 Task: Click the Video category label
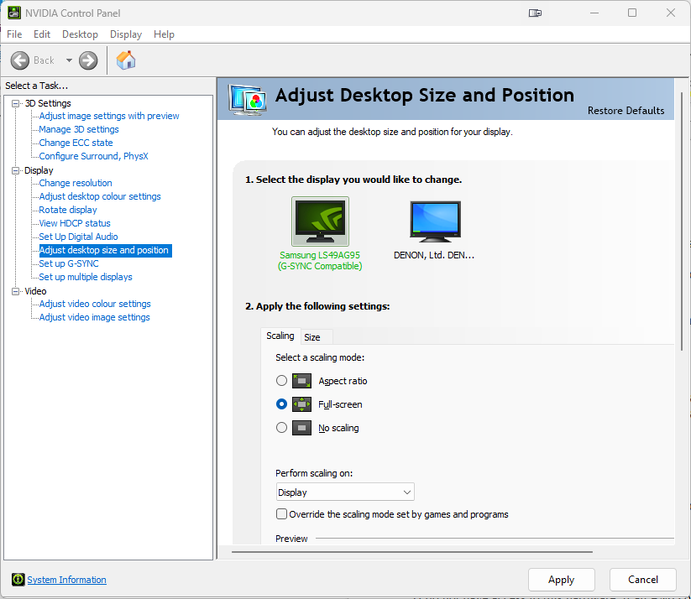pyautogui.click(x=35, y=291)
